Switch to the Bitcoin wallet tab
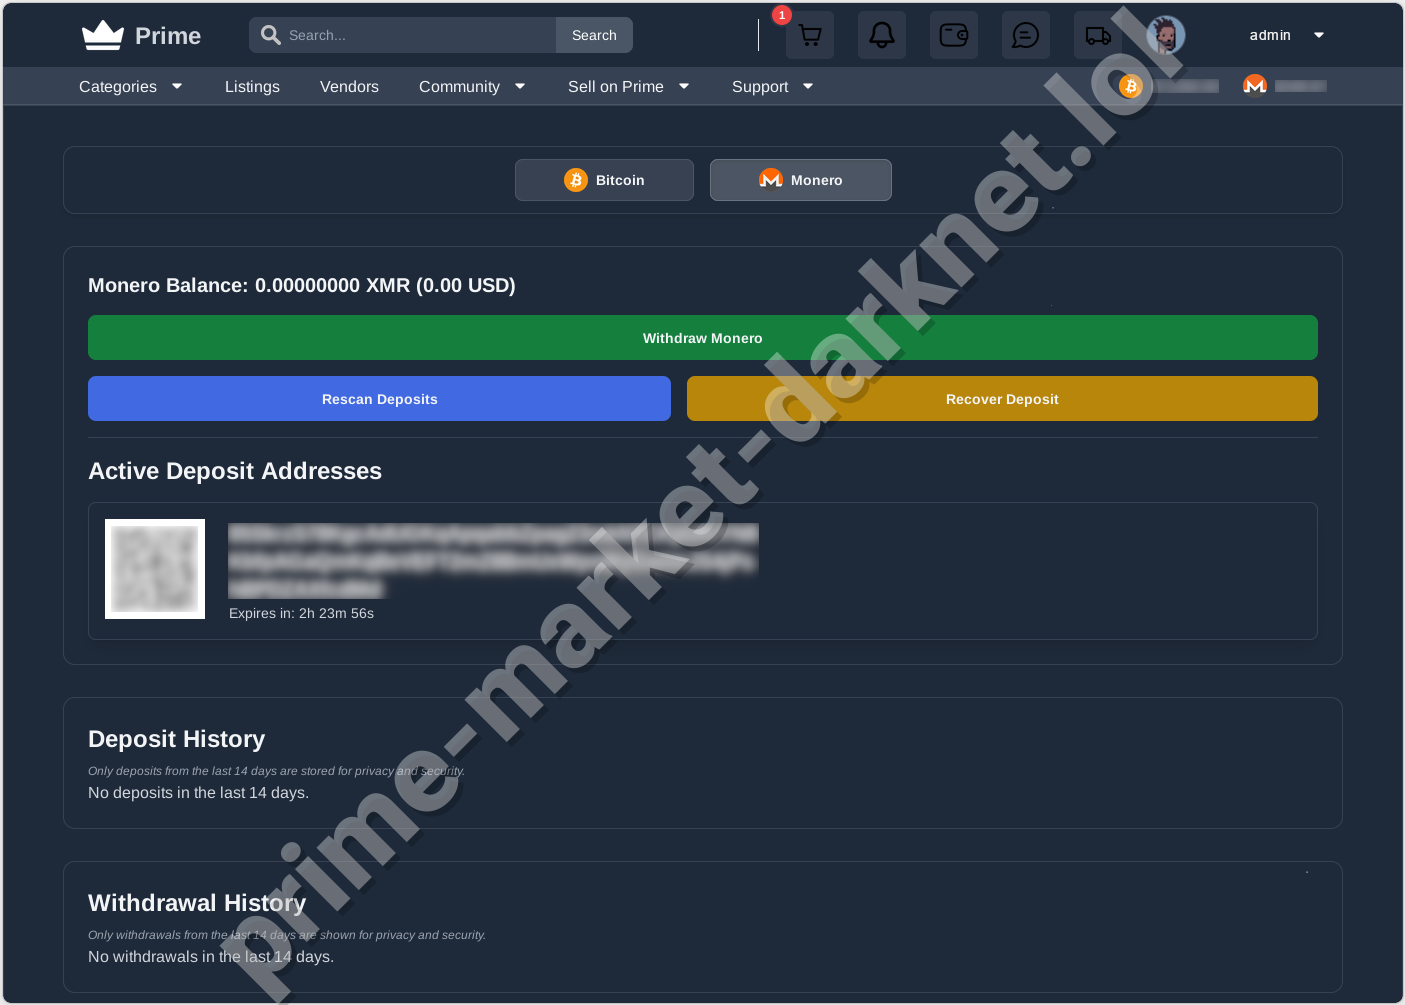 click(604, 180)
